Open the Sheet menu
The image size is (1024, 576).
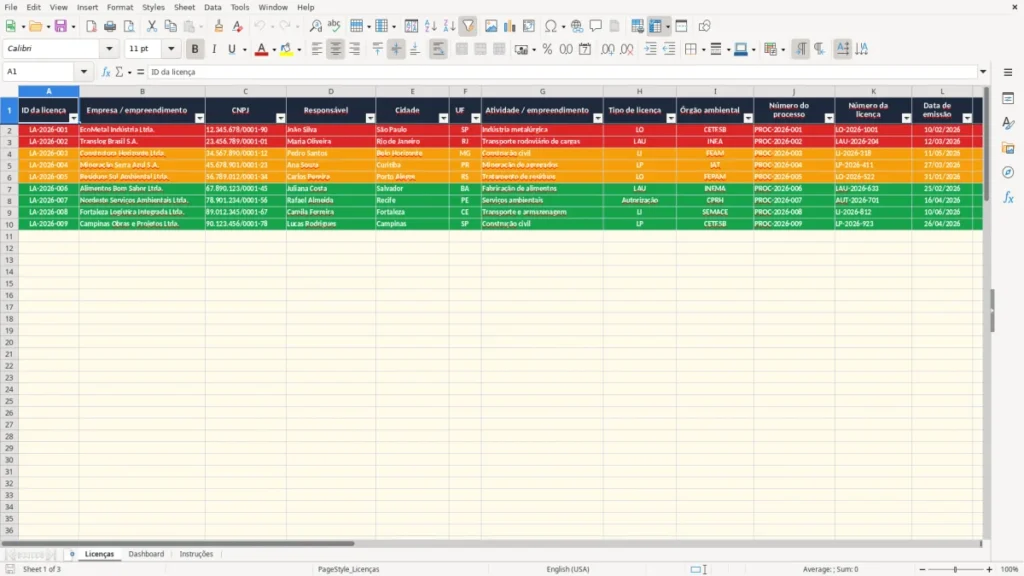(x=184, y=7)
